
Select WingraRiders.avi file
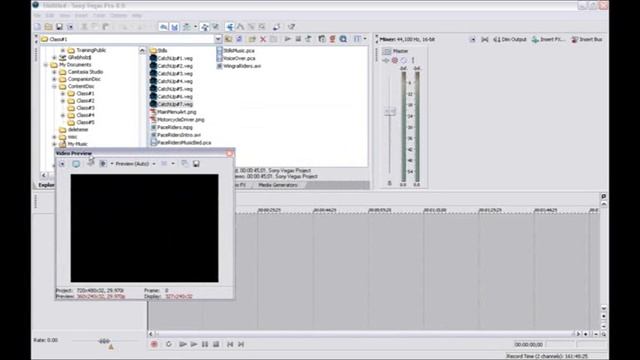242,66
